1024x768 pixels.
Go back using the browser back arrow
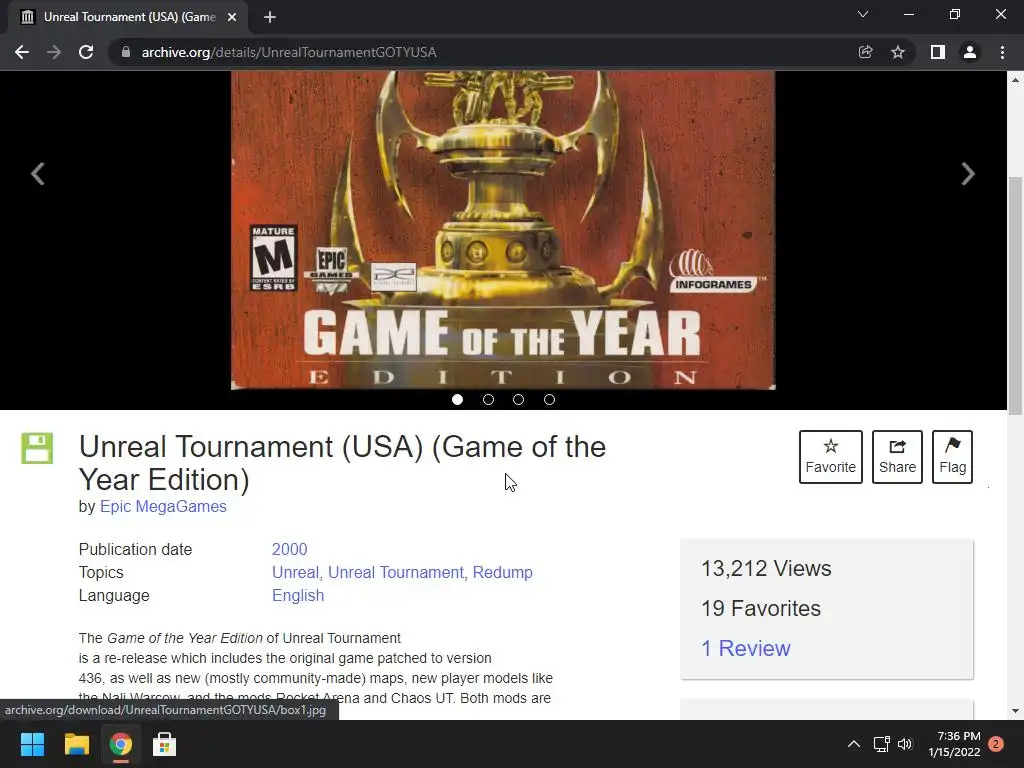(x=22, y=52)
